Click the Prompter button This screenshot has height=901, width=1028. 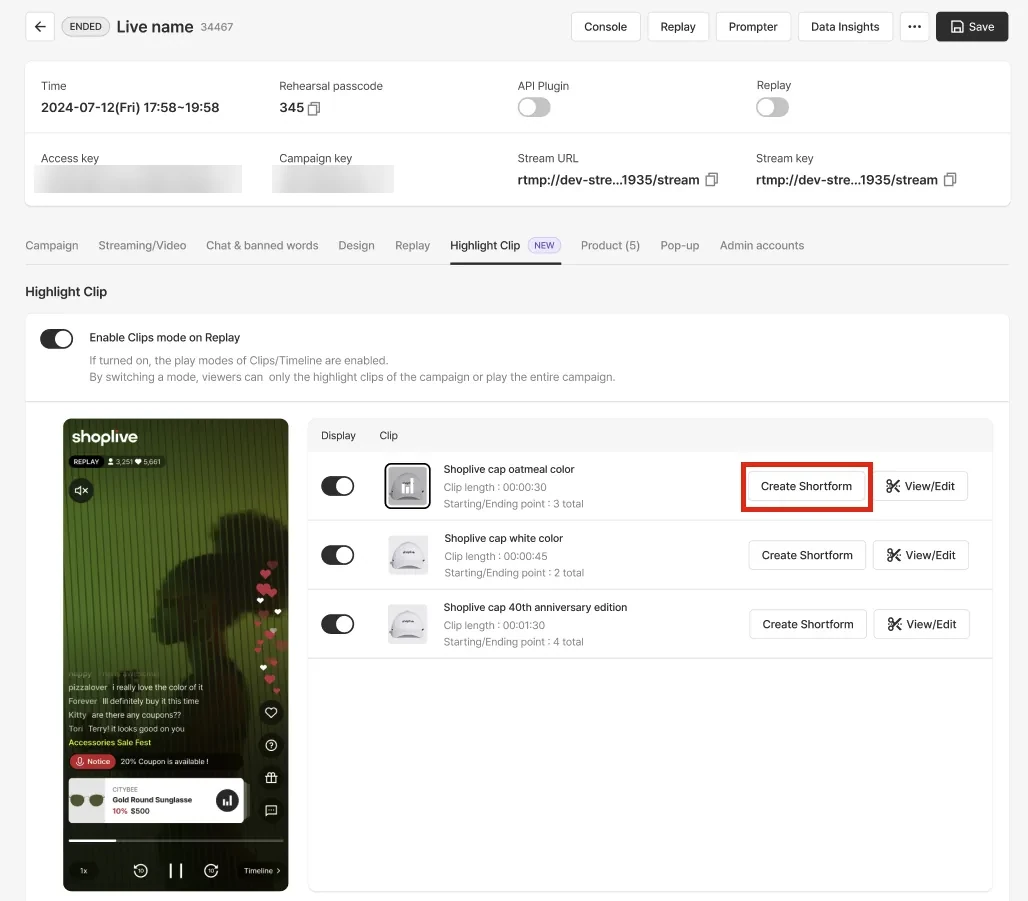(753, 27)
